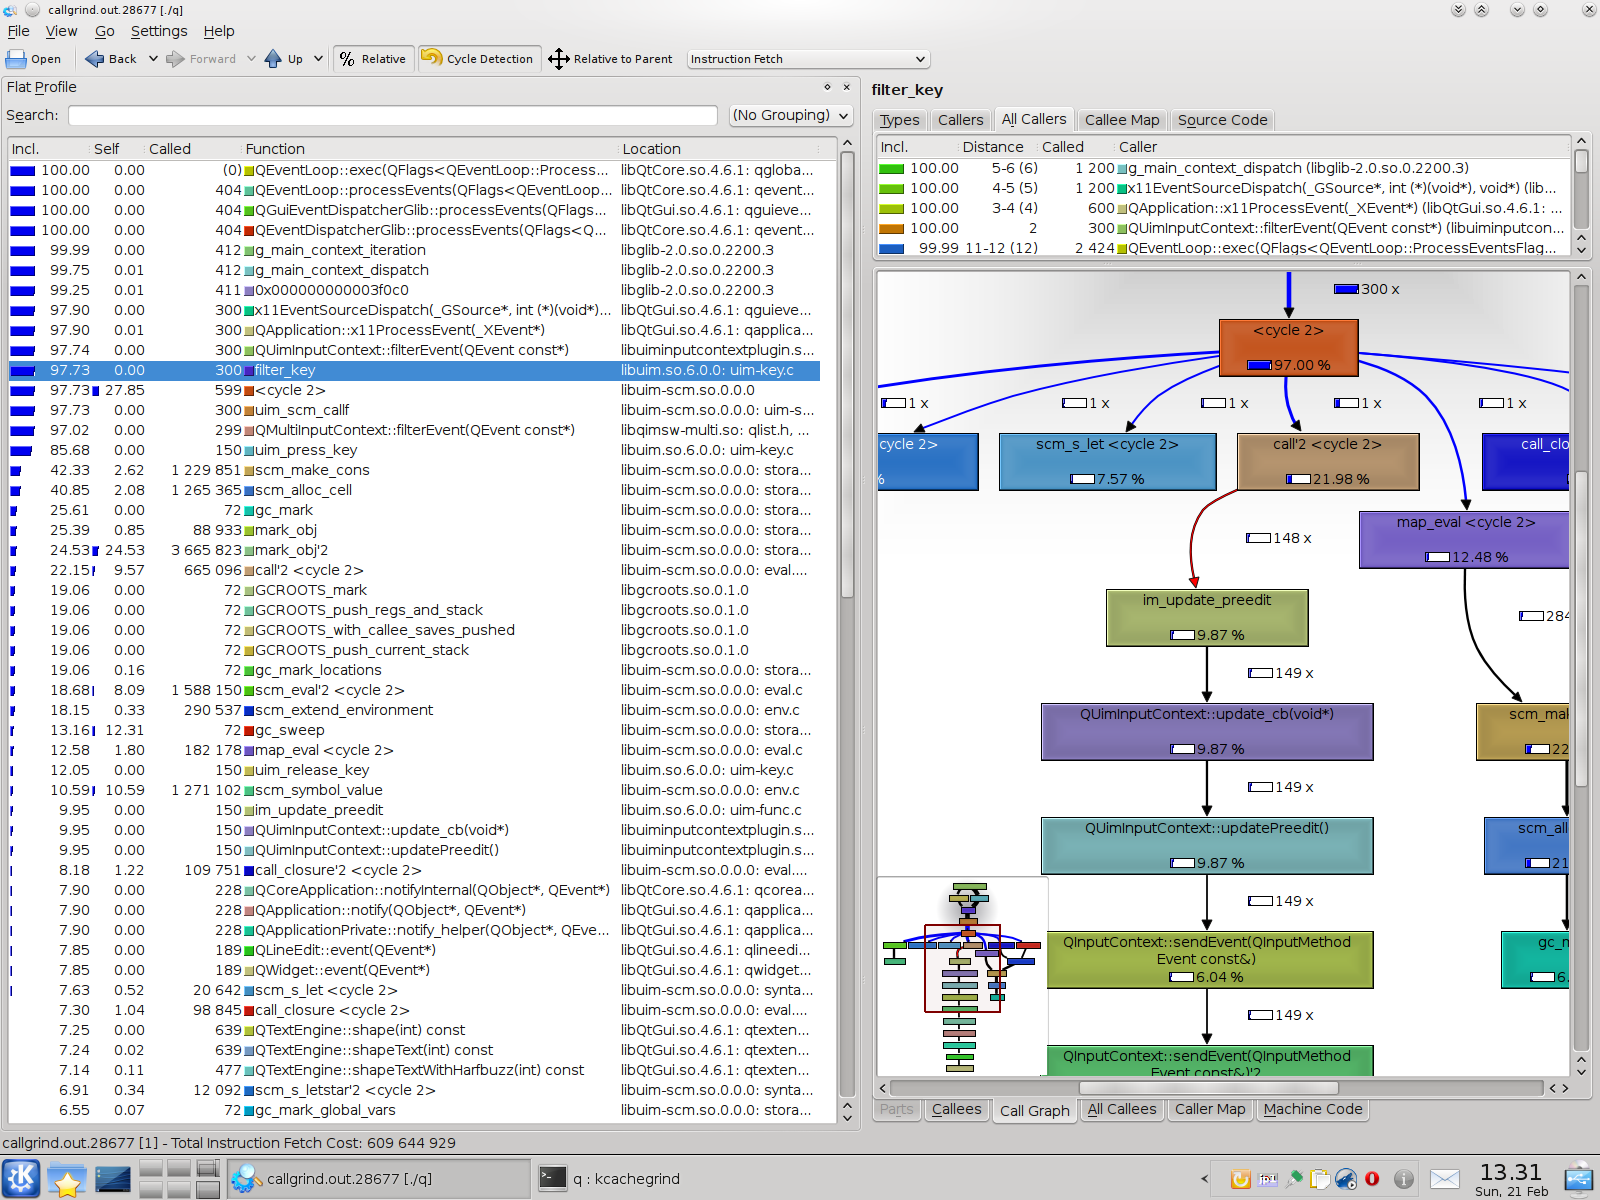This screenshot has height=1200, width=1600.
Task: Sort the profile by the Self column header
Action: point(107,149)
